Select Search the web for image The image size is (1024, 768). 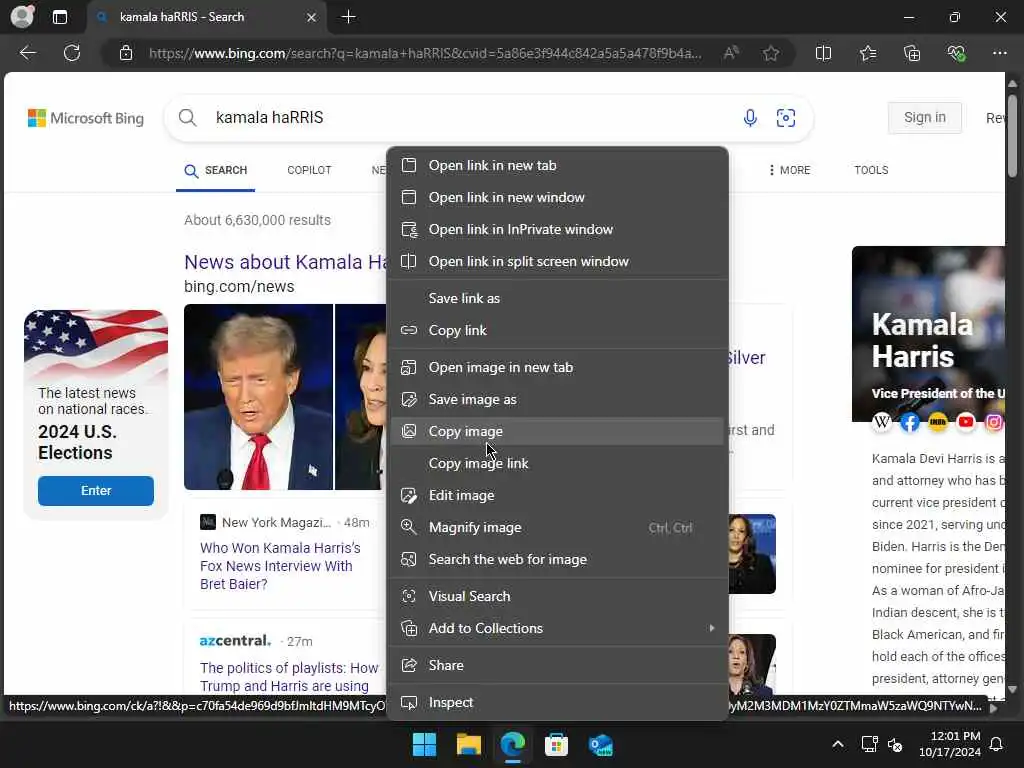point(557,559)
